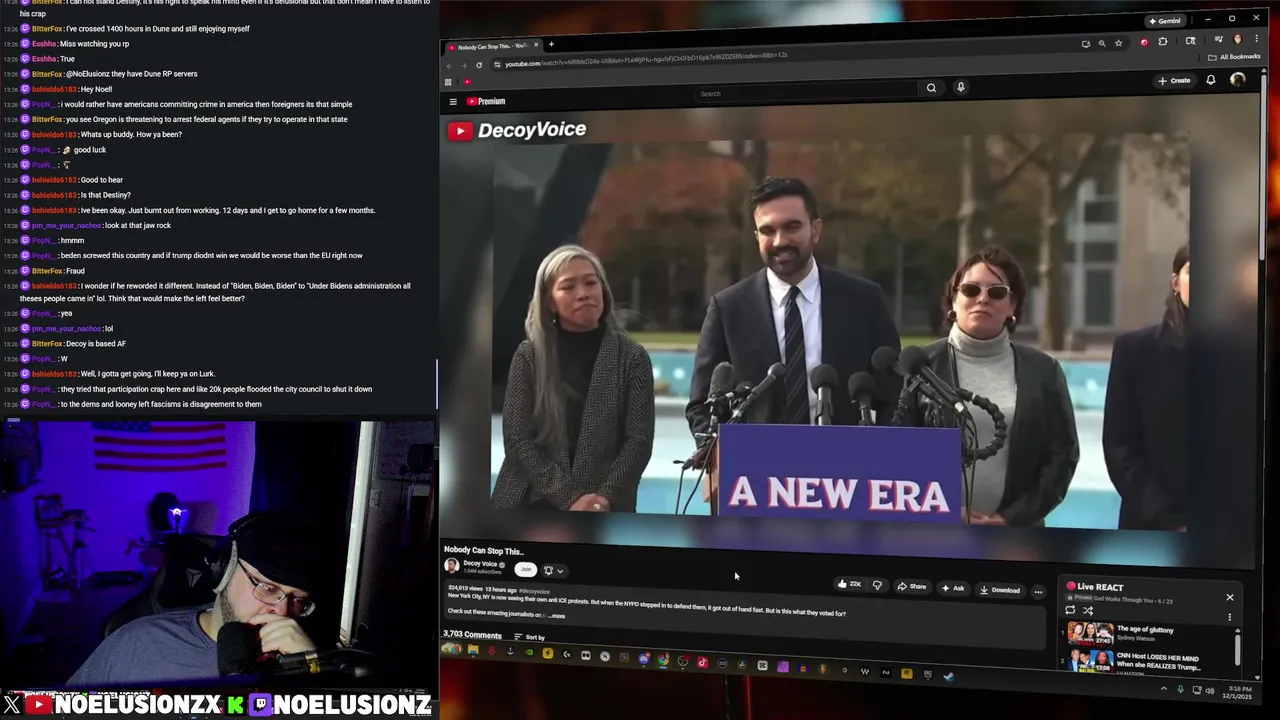Open Chrome three-dot menu
Screen dimensions: 1280x720
tap(1255, 39)
